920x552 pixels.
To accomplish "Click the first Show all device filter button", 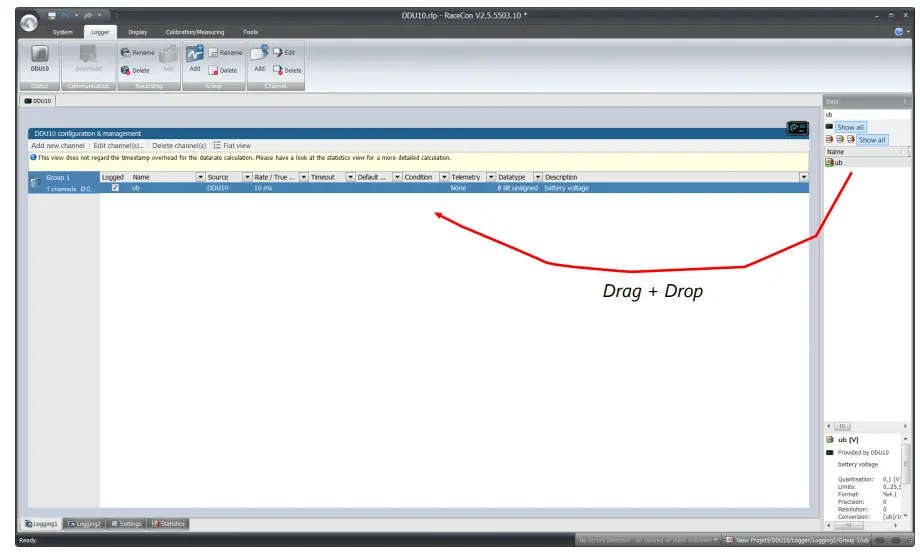I will pos(850,127).
